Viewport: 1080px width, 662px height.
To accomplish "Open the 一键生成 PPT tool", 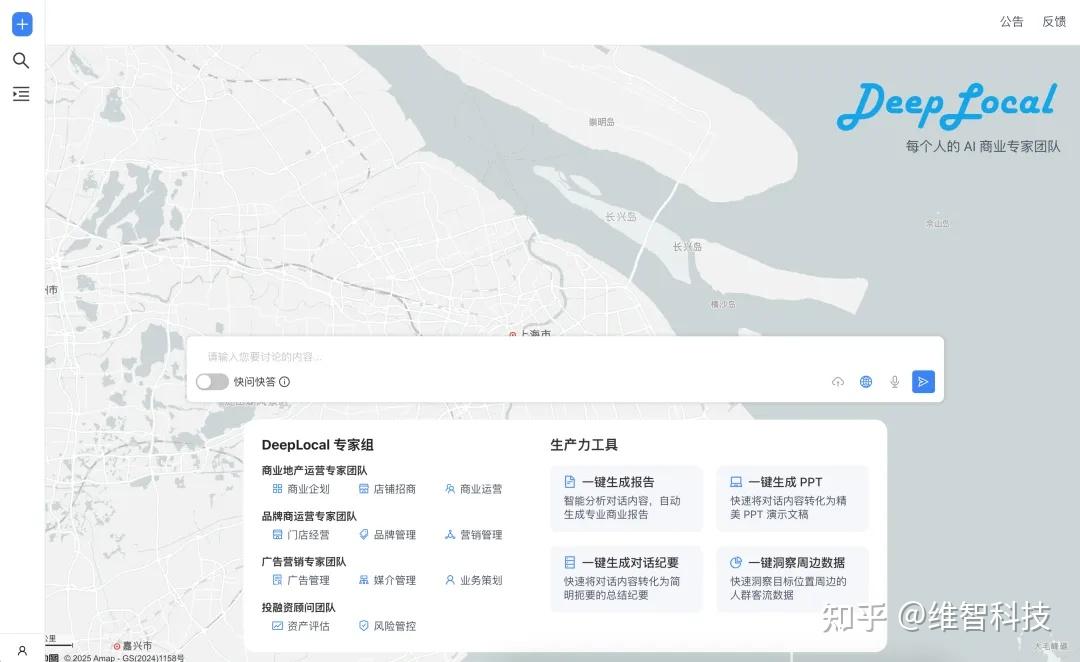I will [791, 497].
